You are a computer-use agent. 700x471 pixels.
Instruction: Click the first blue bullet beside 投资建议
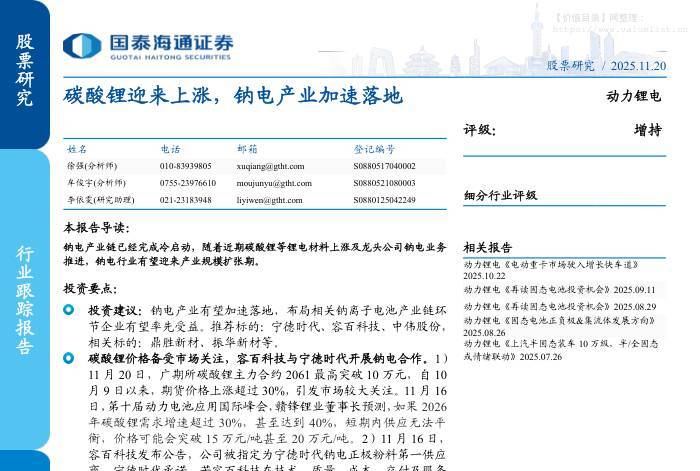coord(69,309)
